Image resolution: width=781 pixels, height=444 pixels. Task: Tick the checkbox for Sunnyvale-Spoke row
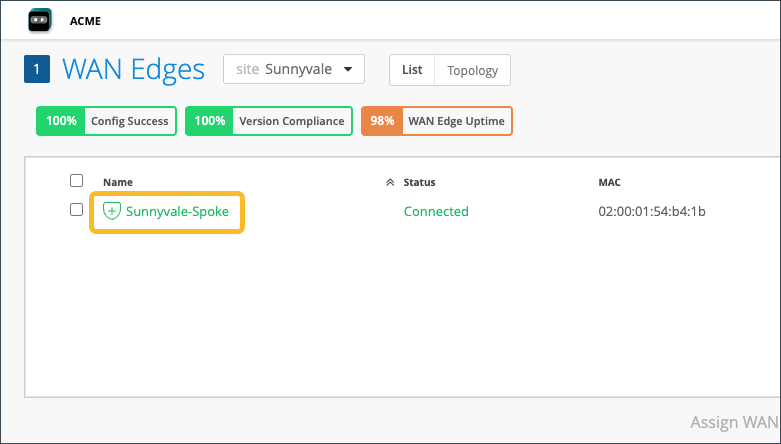point(76,210)
